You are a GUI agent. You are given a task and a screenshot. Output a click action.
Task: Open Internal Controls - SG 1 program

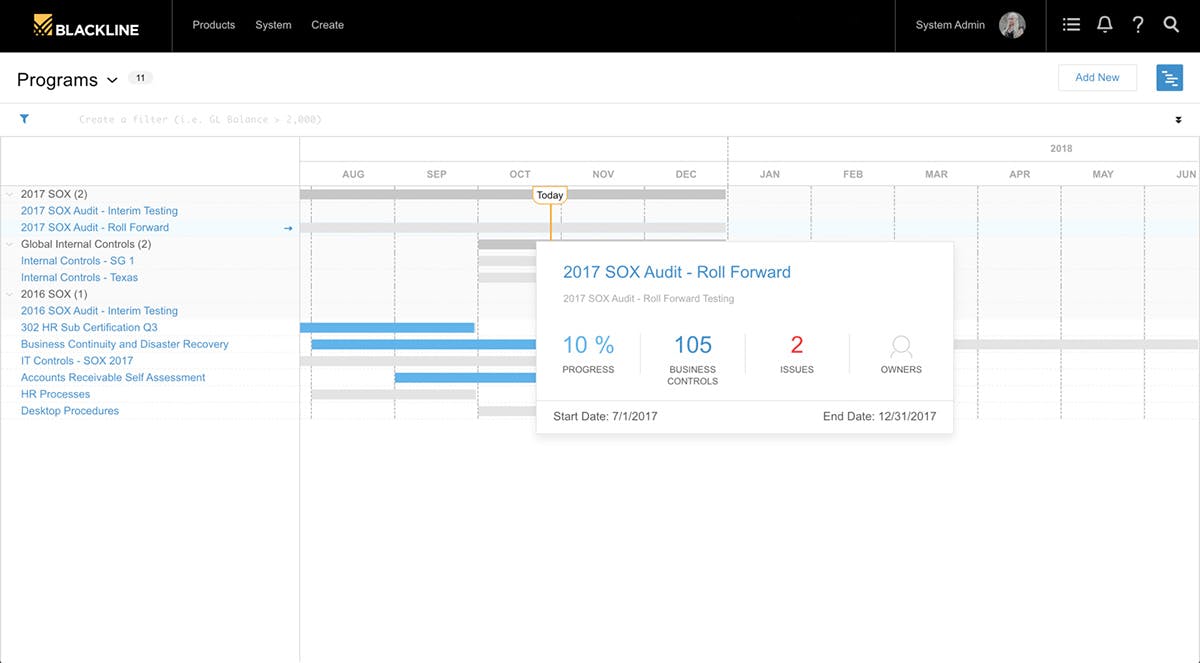click(78, 261)
